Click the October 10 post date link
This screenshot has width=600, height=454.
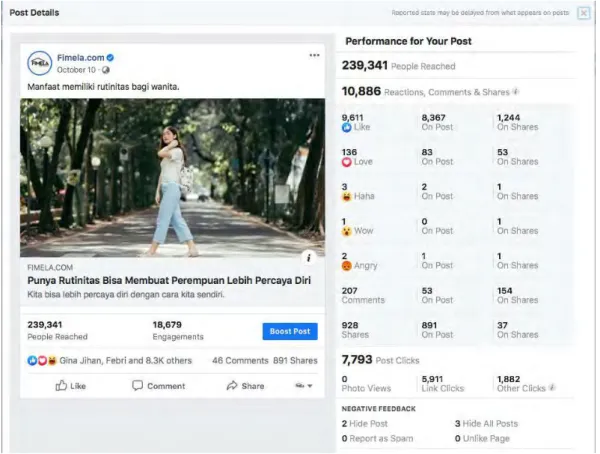76,70
